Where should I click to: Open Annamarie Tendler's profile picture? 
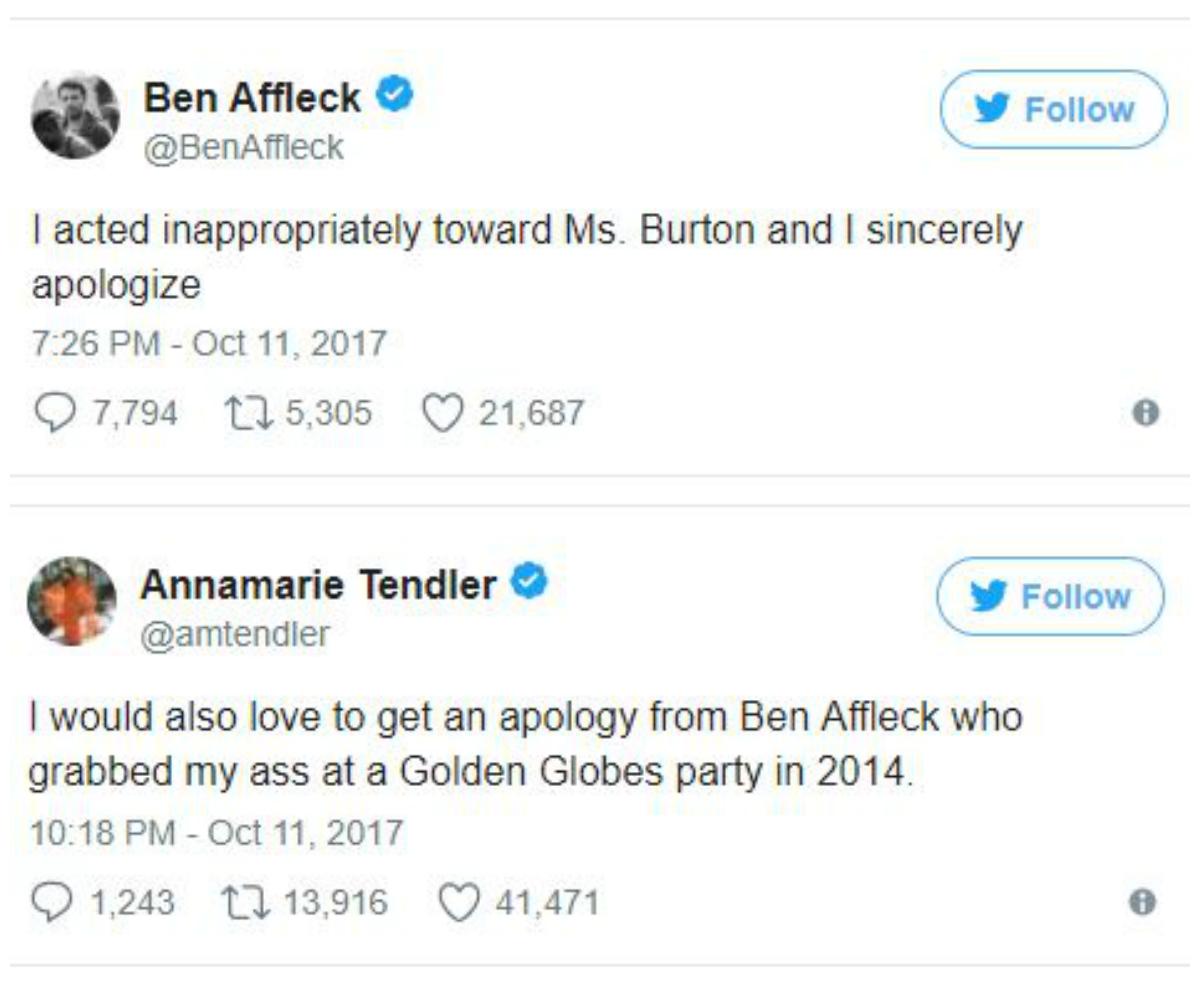click(x=72, y=601)
